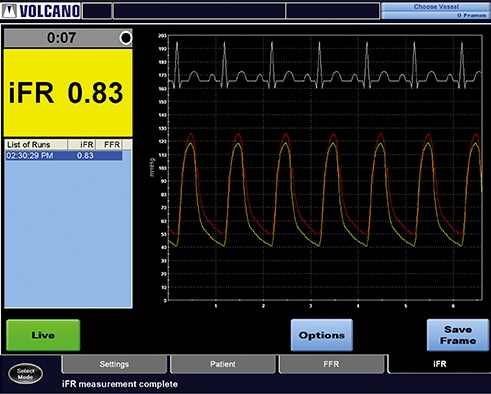
Task: Click the Live green button
Action: pyautogui.click(x=43, y=335)
